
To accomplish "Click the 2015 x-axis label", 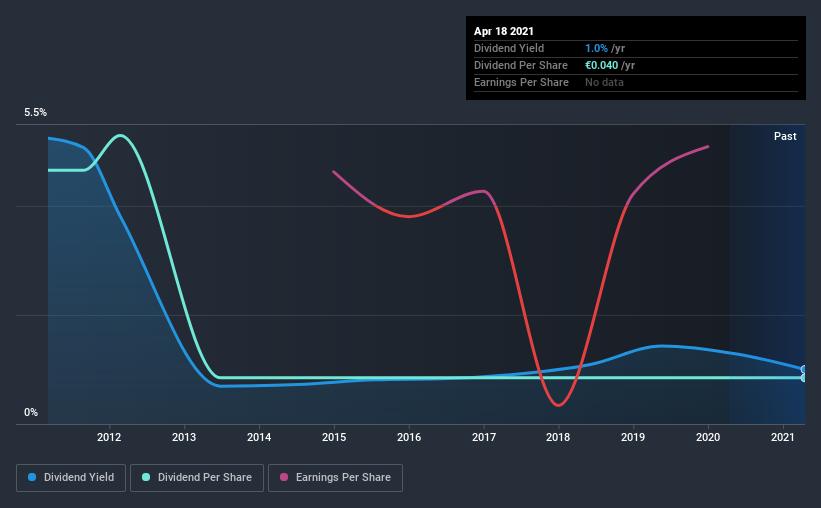I will [x=334, y=437].
